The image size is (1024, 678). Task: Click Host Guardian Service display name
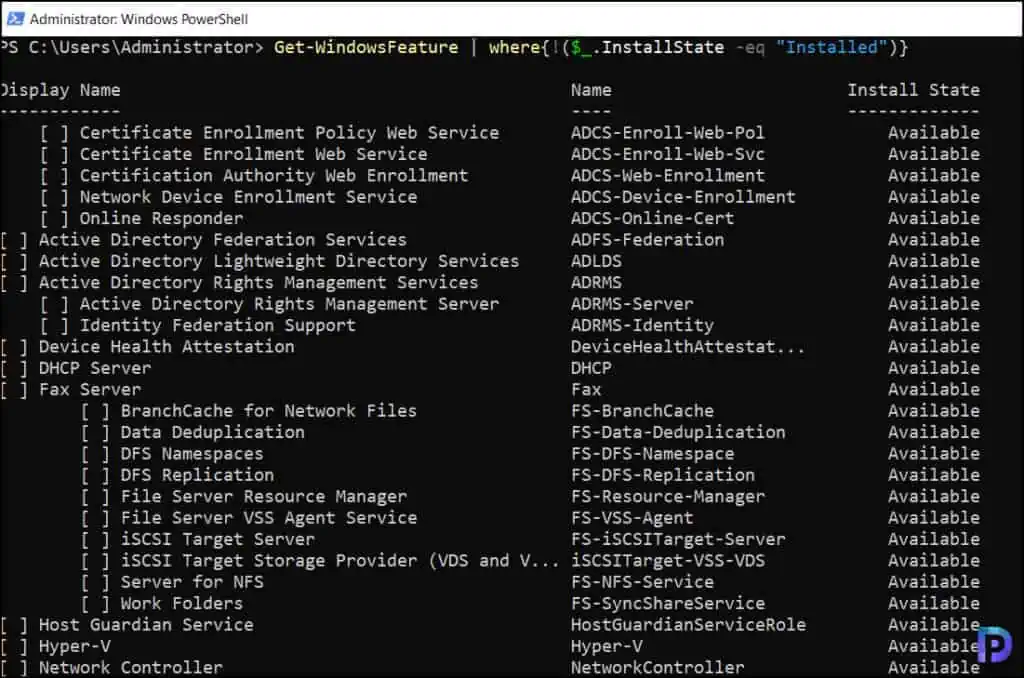coord(146,625)
